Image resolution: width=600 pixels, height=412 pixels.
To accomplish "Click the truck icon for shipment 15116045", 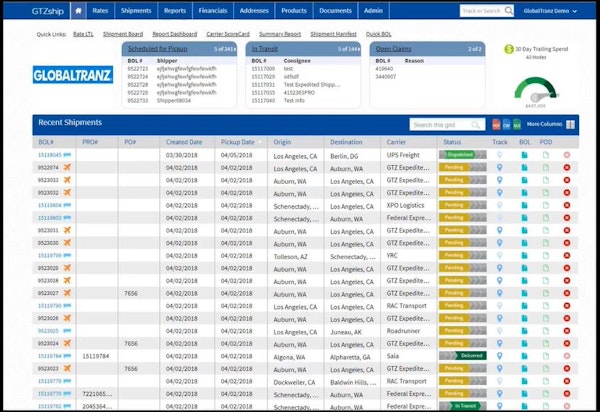I will (67, 155).
